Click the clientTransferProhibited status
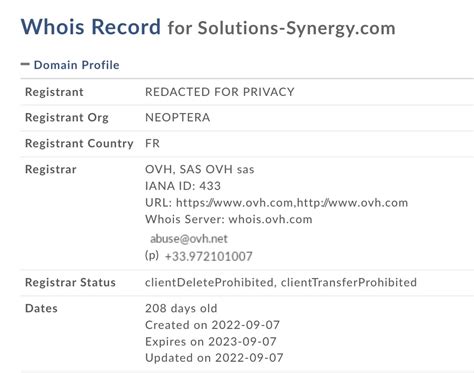The image size is (474, 373). pyautogui.click(x=349, y=282)
